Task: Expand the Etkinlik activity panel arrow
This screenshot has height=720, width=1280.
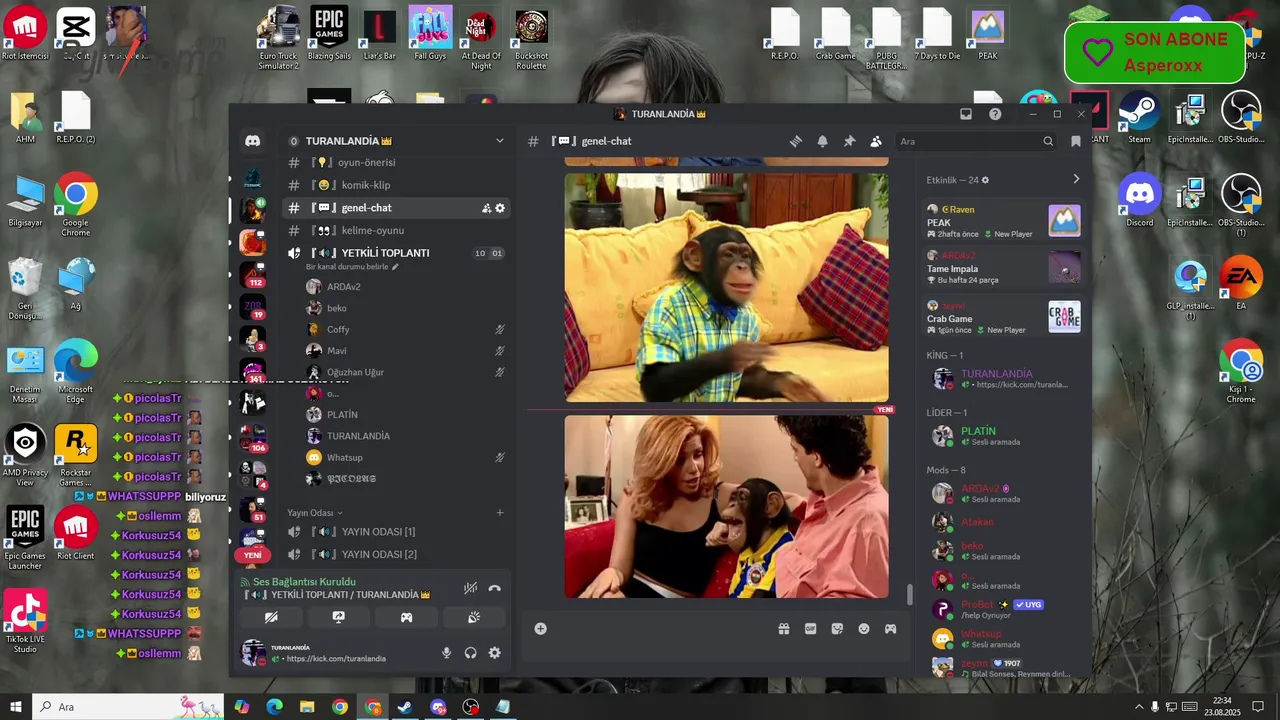Action: (x=1076, y=179)
